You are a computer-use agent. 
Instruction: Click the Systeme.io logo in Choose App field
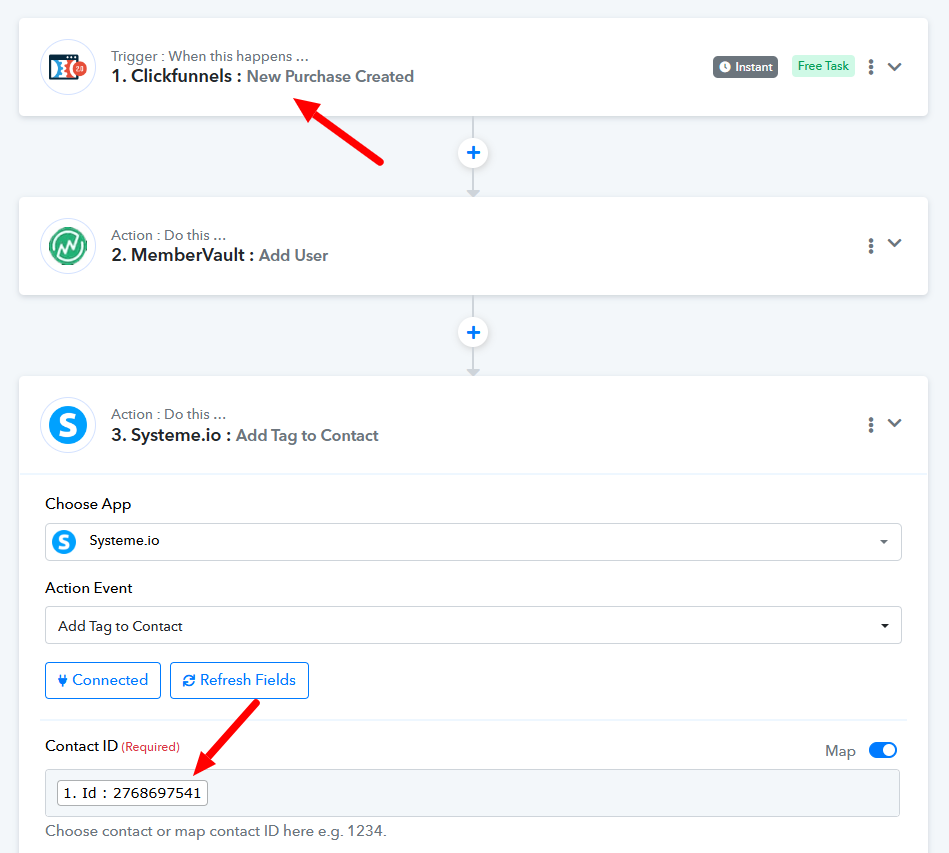click(64, 542)
